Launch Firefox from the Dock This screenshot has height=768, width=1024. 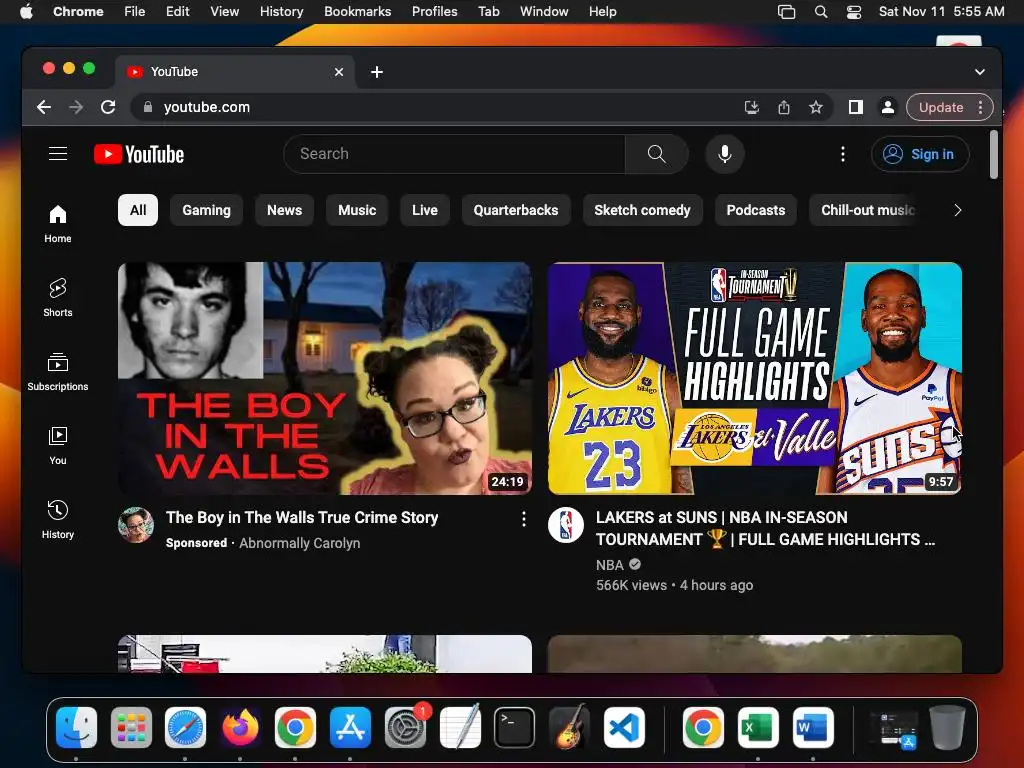pyautogui.click(x=240, y=727)
